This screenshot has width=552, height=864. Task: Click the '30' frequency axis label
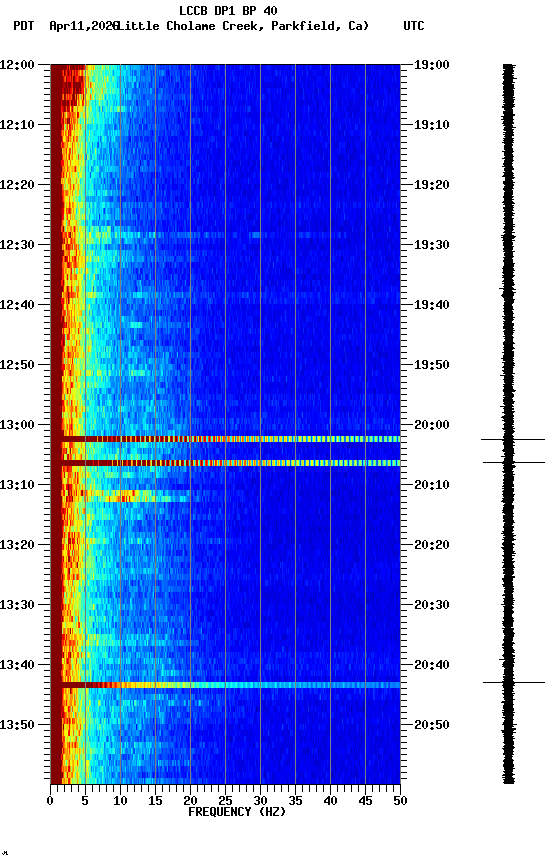[260, 802]
